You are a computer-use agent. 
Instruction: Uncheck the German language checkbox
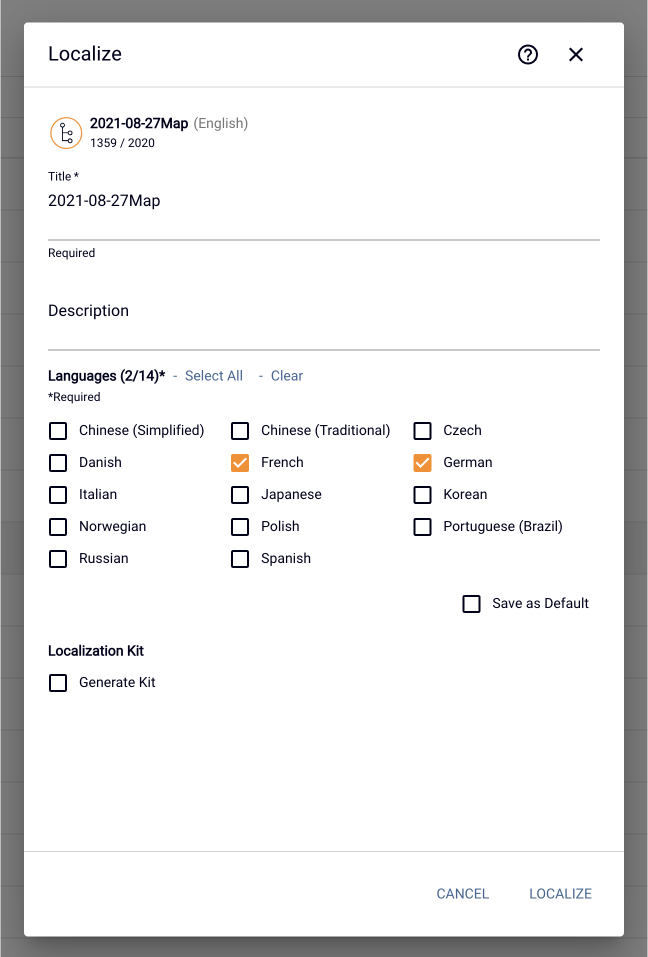pyautogui.click(x=422, y=463)
